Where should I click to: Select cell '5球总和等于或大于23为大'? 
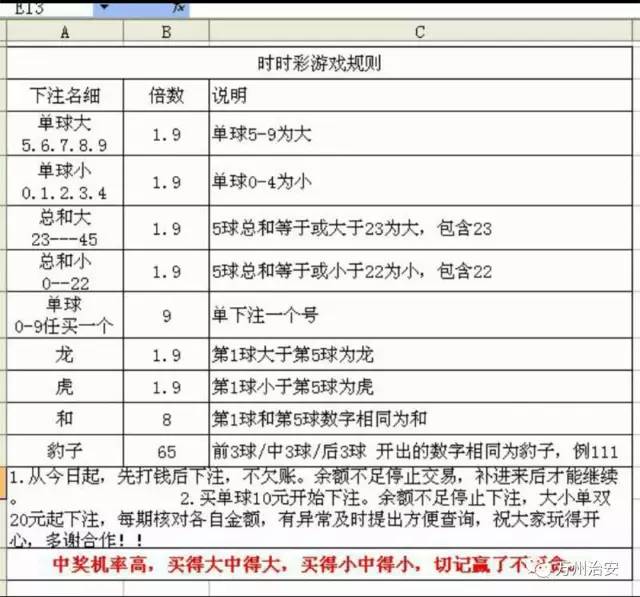[420, 228]
